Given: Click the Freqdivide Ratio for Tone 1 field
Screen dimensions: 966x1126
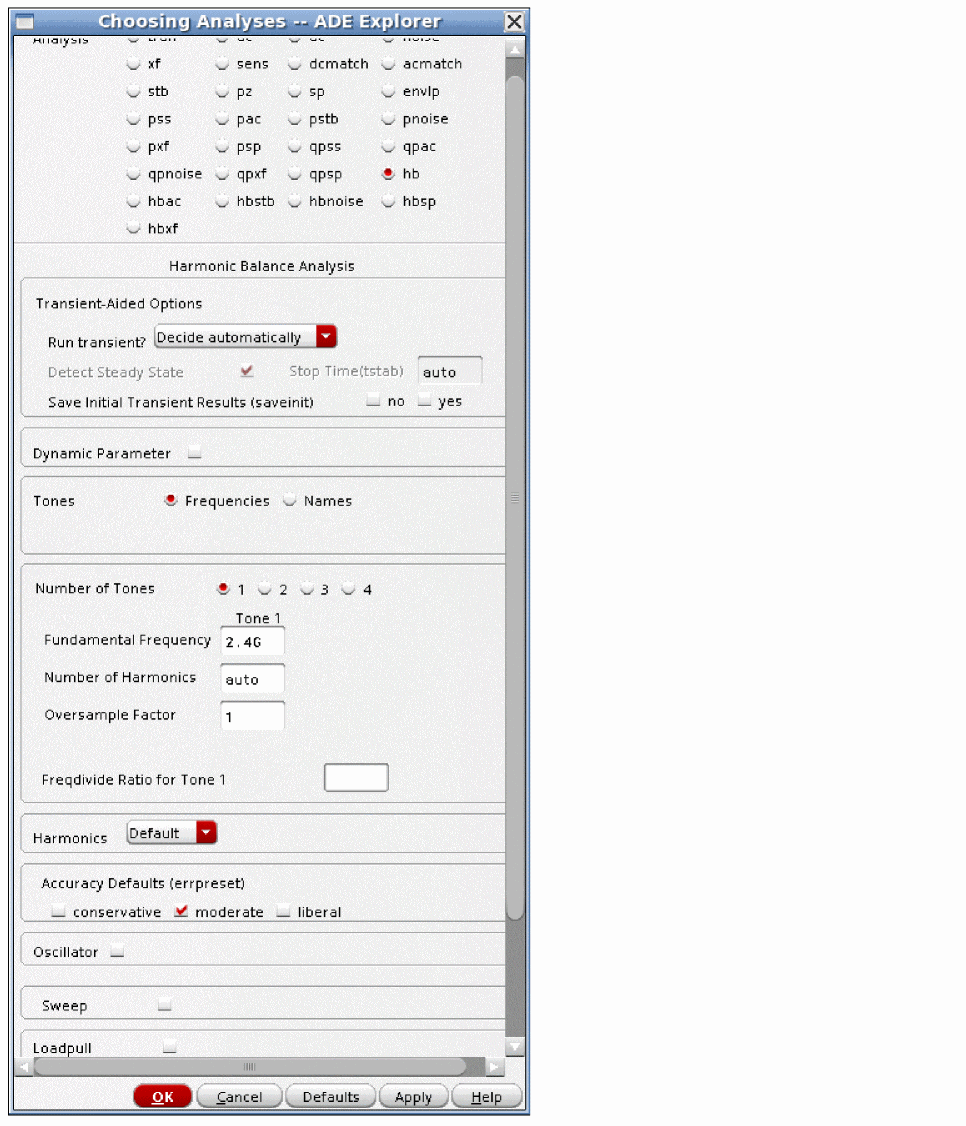Looking at the screenshot, I should pos(356,778).
